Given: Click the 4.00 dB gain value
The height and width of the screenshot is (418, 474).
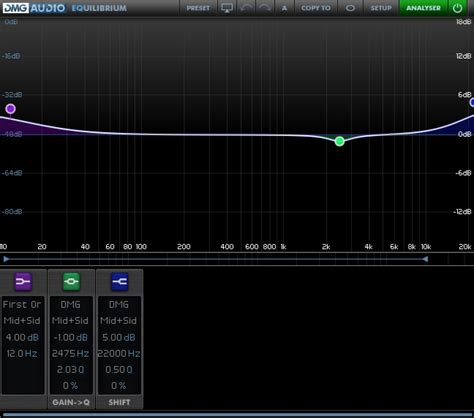Looking at the screenshot, I should click(x=22, y=337).
